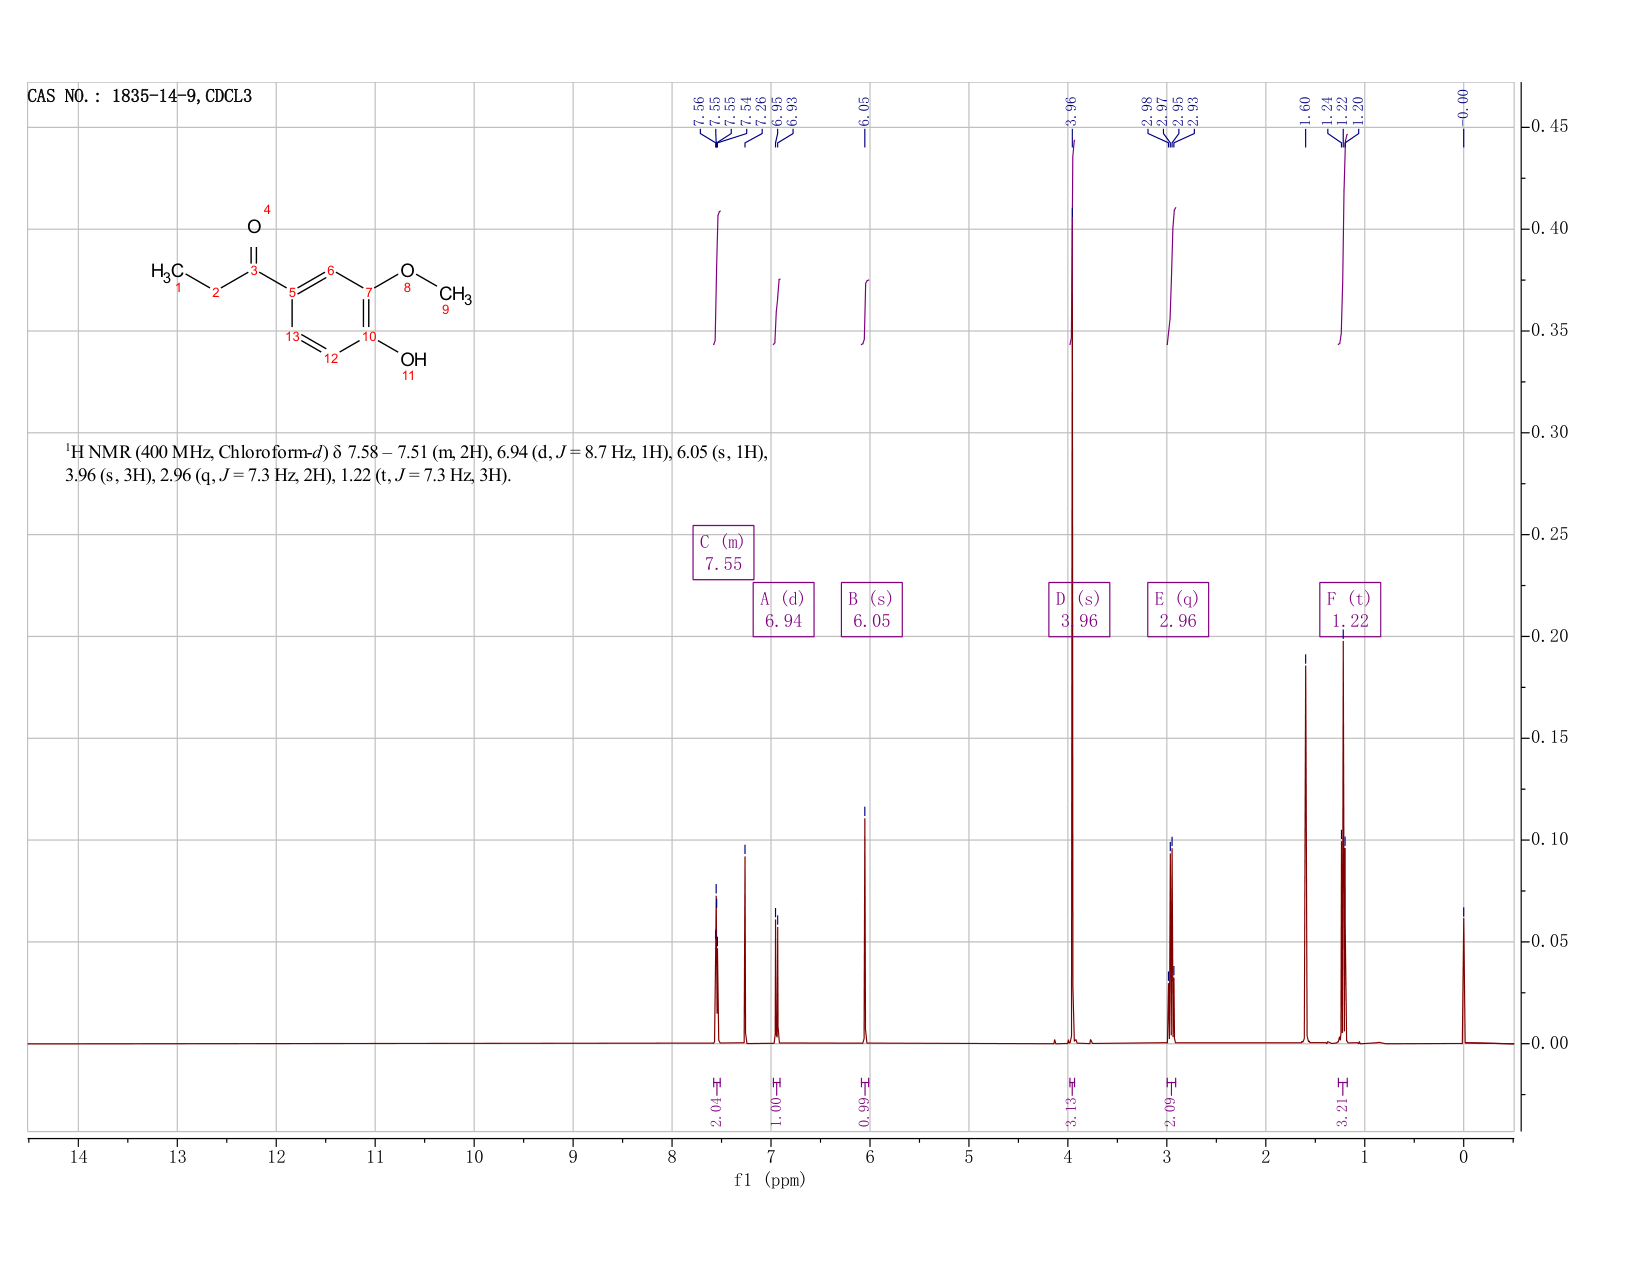Click y-axis tick label 0.45
The image size is (1650, 1275).
point(1548,127)
